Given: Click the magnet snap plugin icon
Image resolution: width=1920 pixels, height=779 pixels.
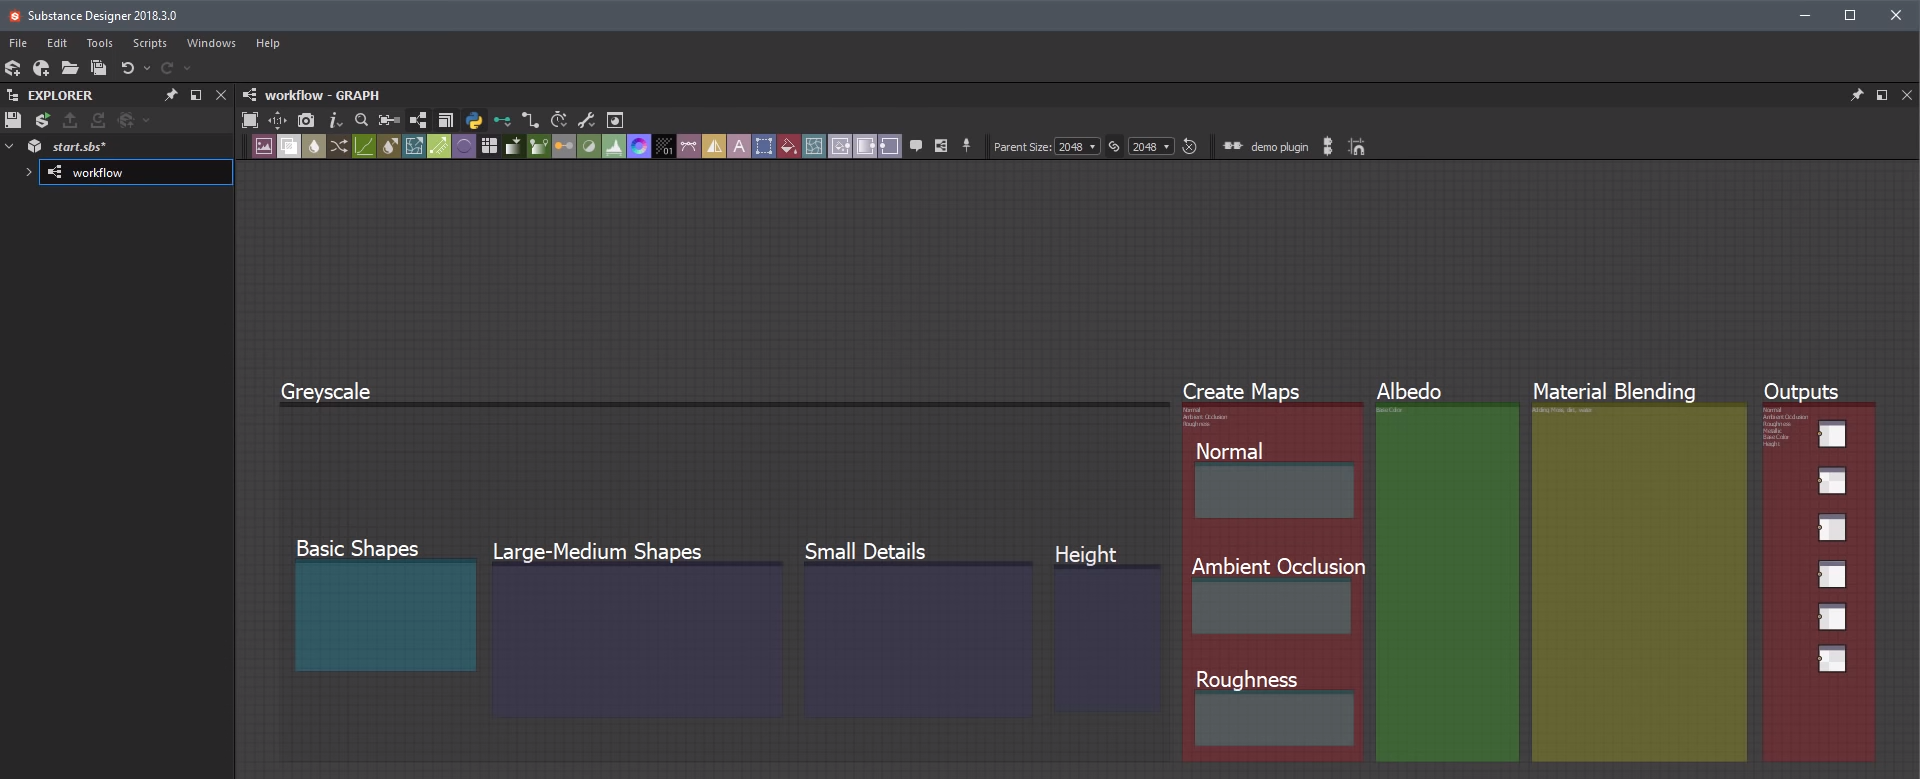Looking at the screenshot, I should click(x=1357, y=146).
